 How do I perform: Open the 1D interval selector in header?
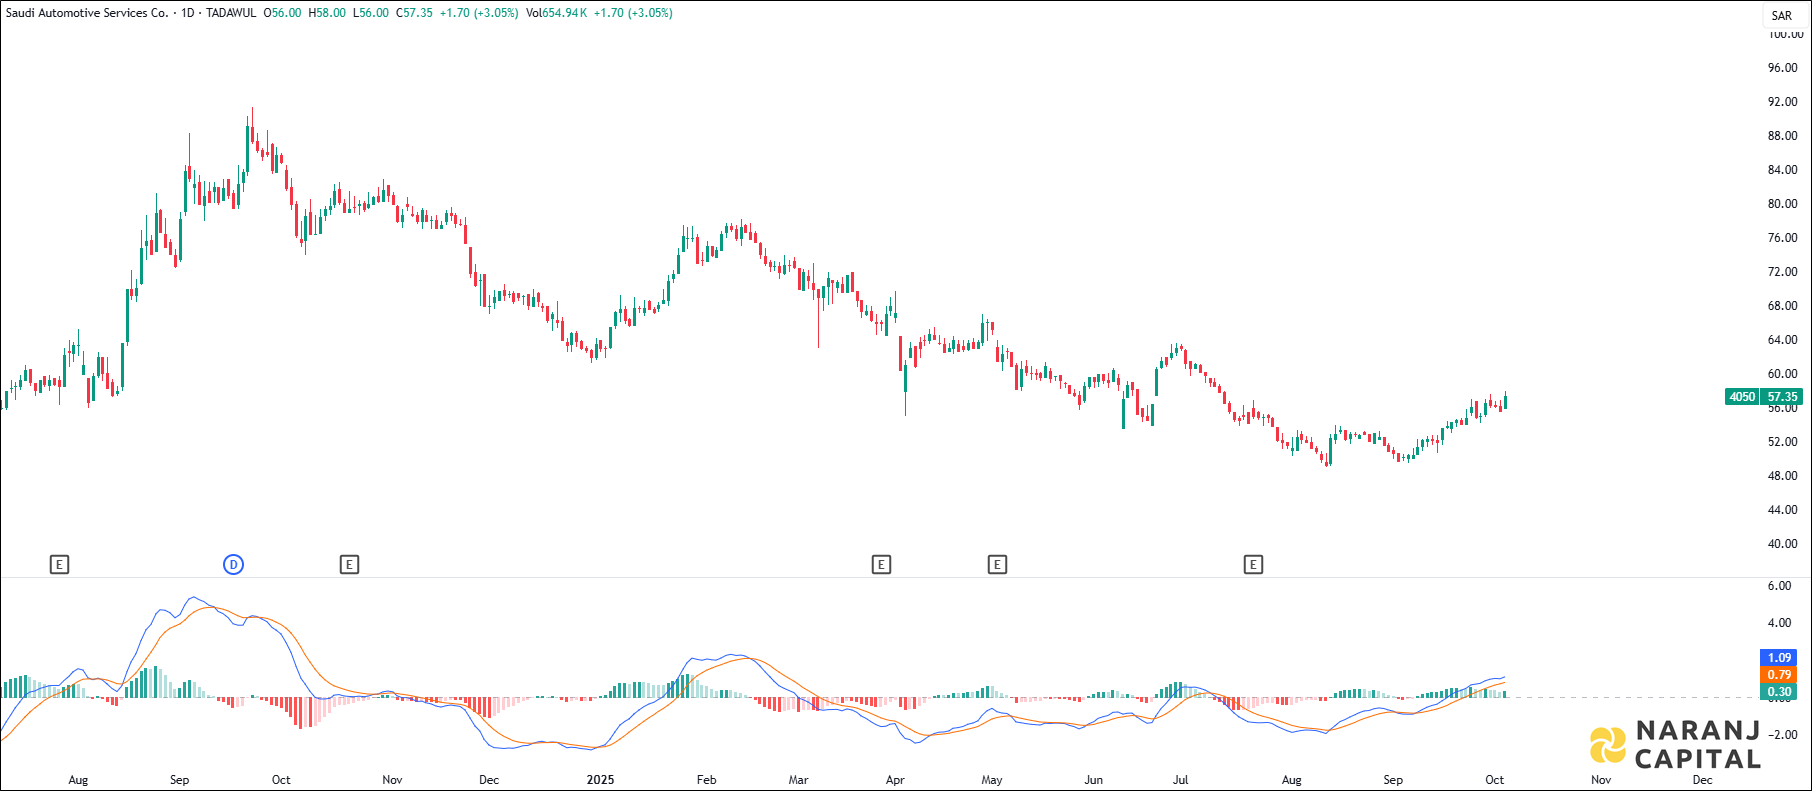coord(187,13)
